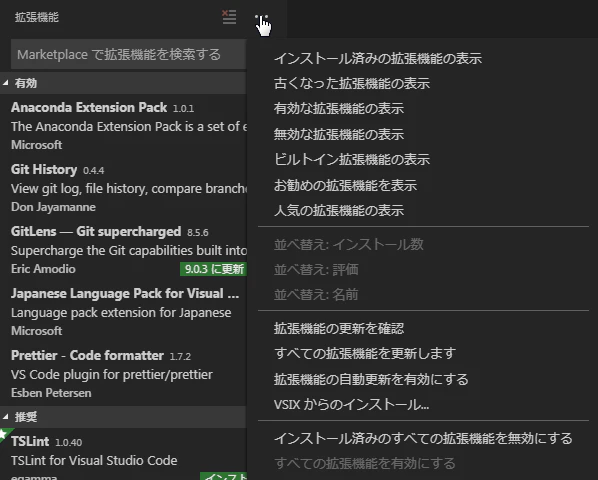
Task: Select 古くなった拡張機能の表示
Action: (x=423, y=83)
